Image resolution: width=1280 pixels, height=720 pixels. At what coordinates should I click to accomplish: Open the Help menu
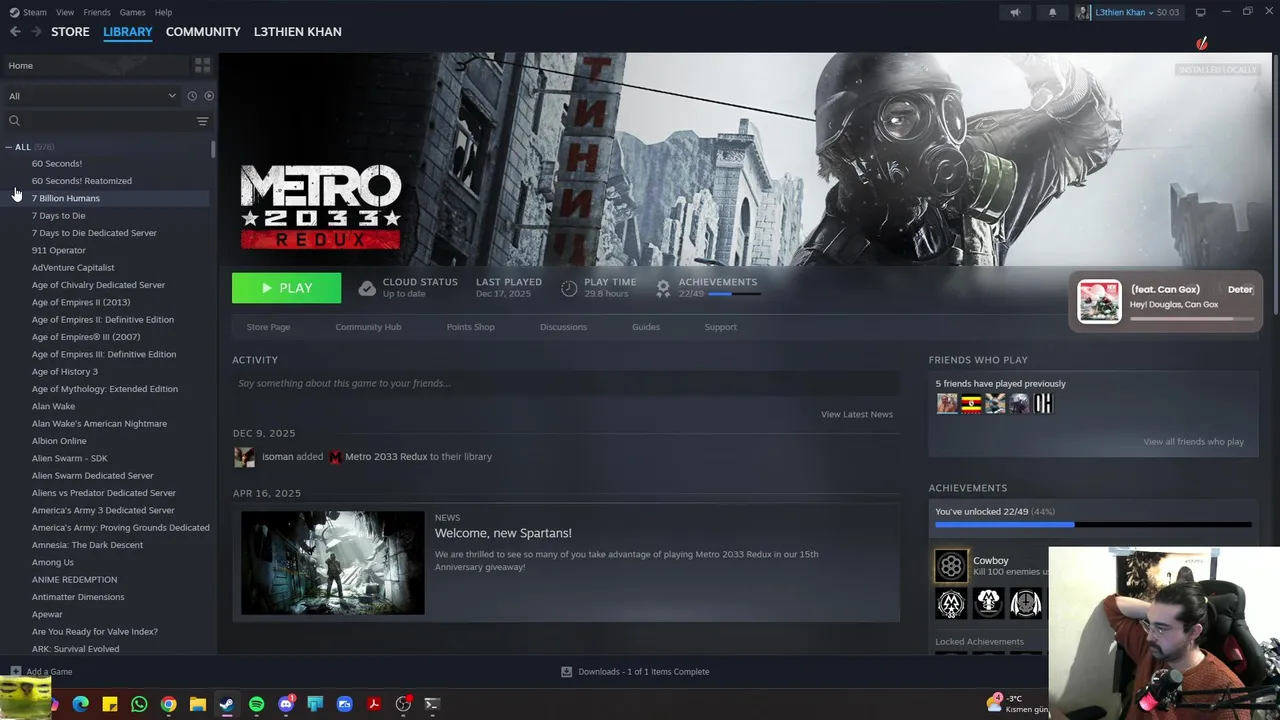click(x=164, y=12)
